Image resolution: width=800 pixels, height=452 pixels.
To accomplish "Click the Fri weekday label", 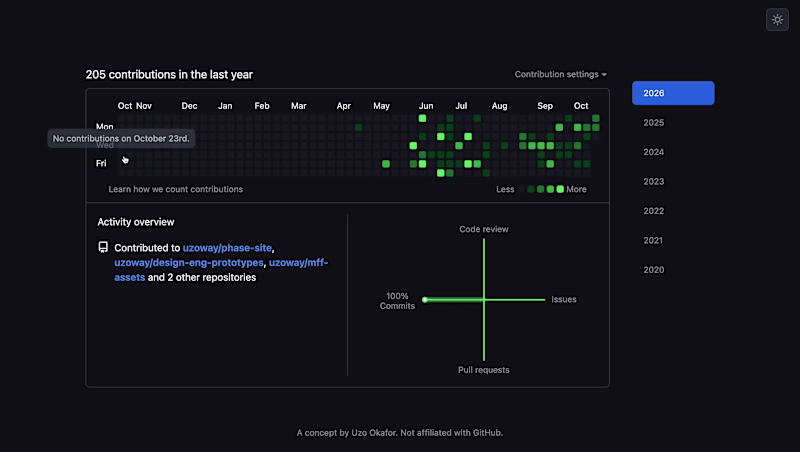I will pyautogui.click(x=101, y=163).
